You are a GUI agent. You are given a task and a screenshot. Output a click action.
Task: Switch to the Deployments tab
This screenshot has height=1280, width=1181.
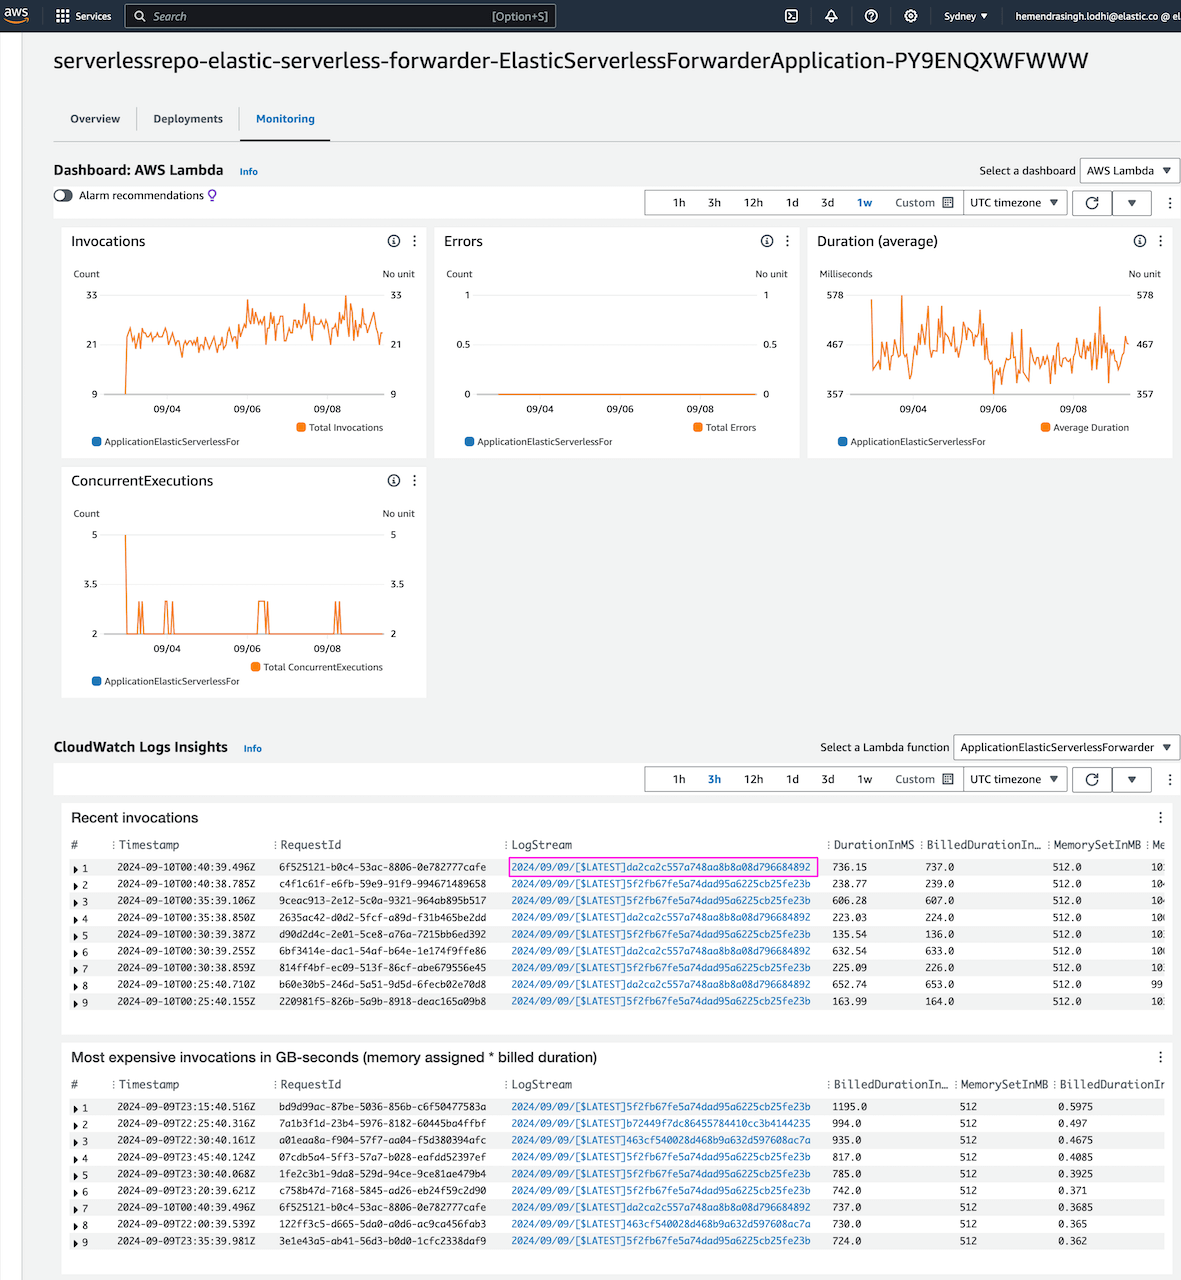pyautogui.click(x=187, y=118)
